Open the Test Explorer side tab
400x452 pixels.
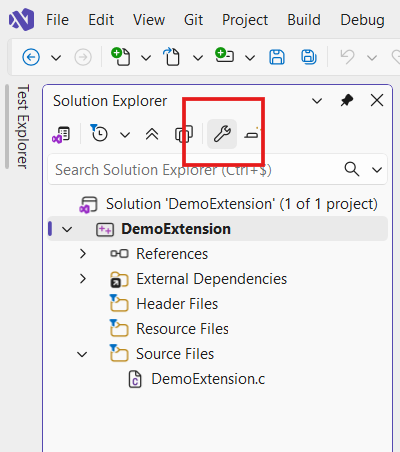(23, 127)
